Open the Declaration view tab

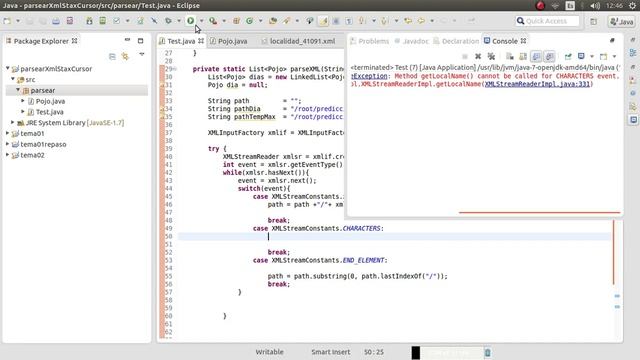coord(456,41)
